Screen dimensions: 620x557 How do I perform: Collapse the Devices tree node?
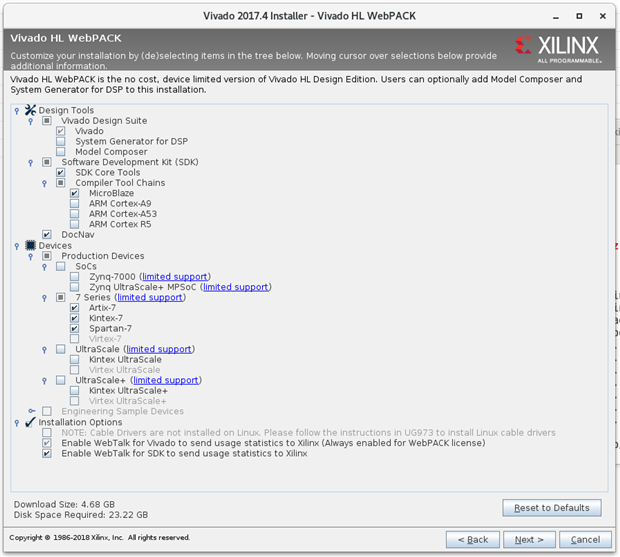17,246
